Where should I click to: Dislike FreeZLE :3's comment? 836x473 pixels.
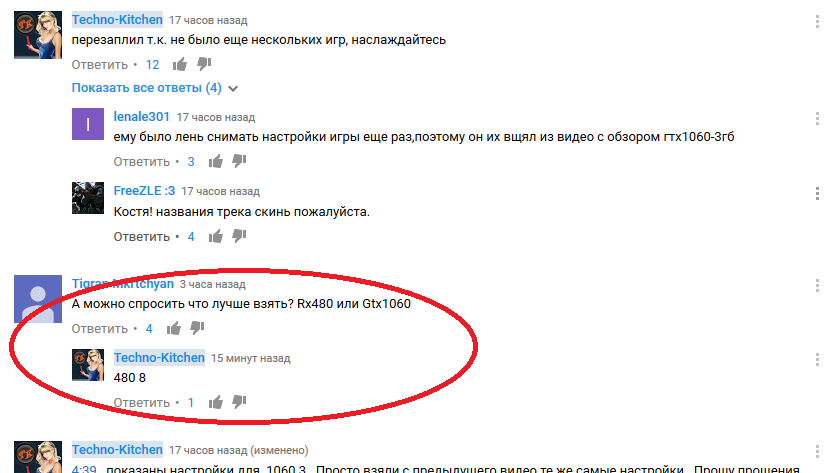pyautogui.click(x=239, y=236)
